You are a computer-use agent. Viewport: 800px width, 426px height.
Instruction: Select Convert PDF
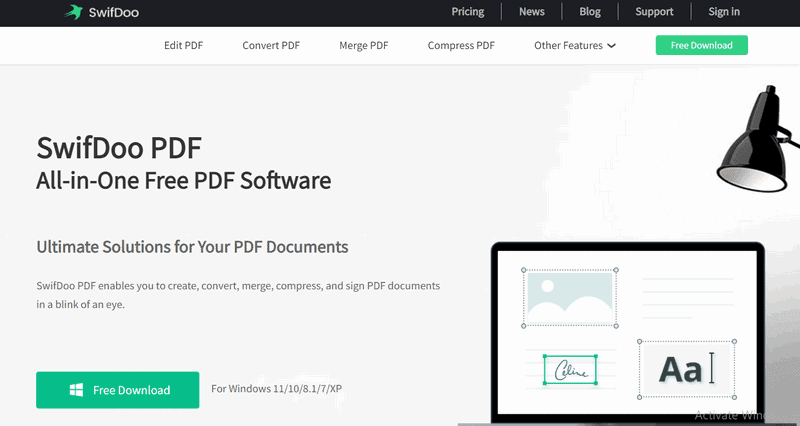coord(271,45)
